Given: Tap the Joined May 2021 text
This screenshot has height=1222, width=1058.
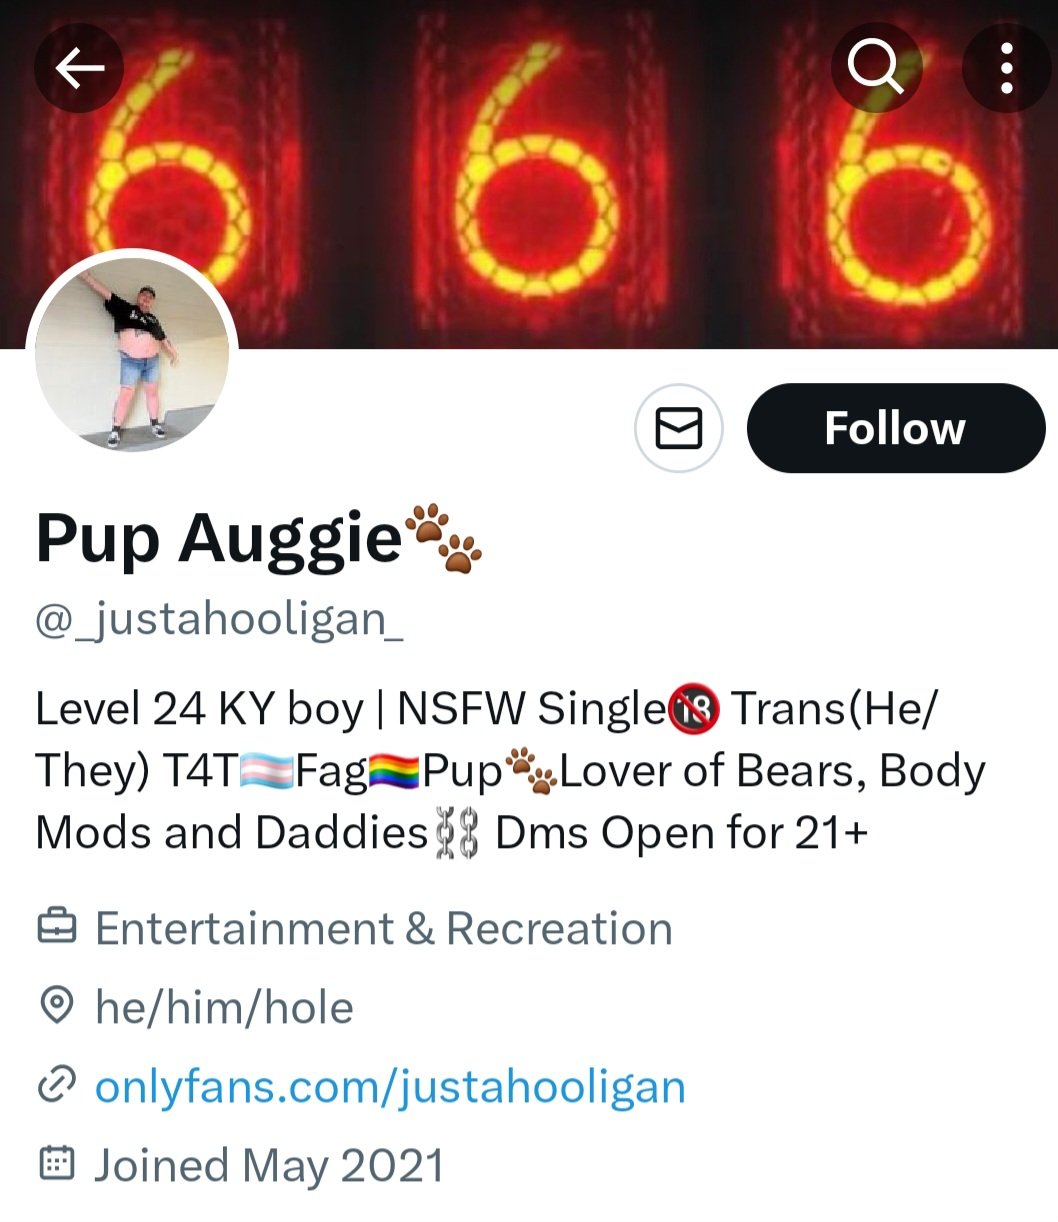Looking at the screenshot, I should tap(270, 1165).
